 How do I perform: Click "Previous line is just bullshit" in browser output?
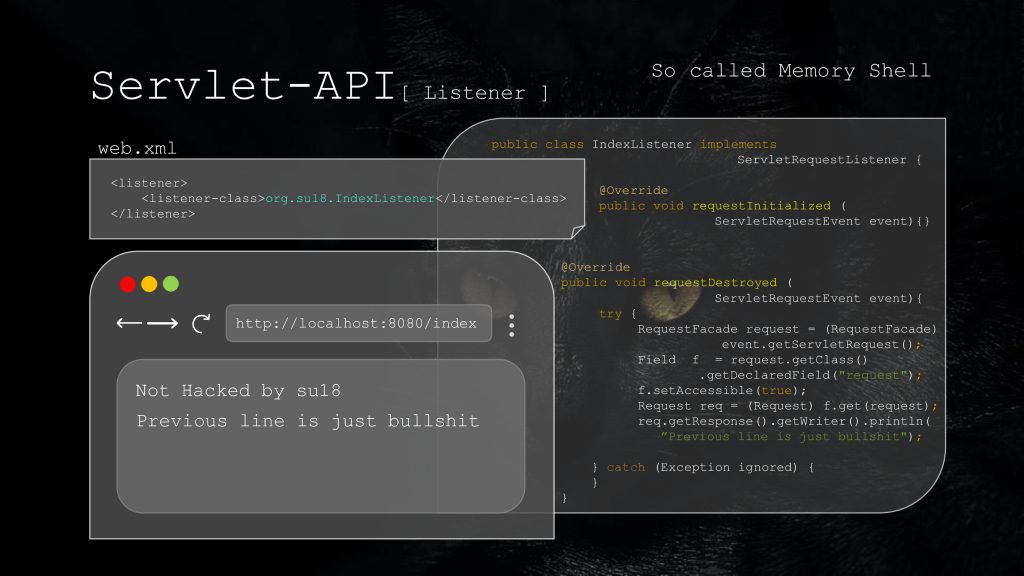(x=308, y=421)
